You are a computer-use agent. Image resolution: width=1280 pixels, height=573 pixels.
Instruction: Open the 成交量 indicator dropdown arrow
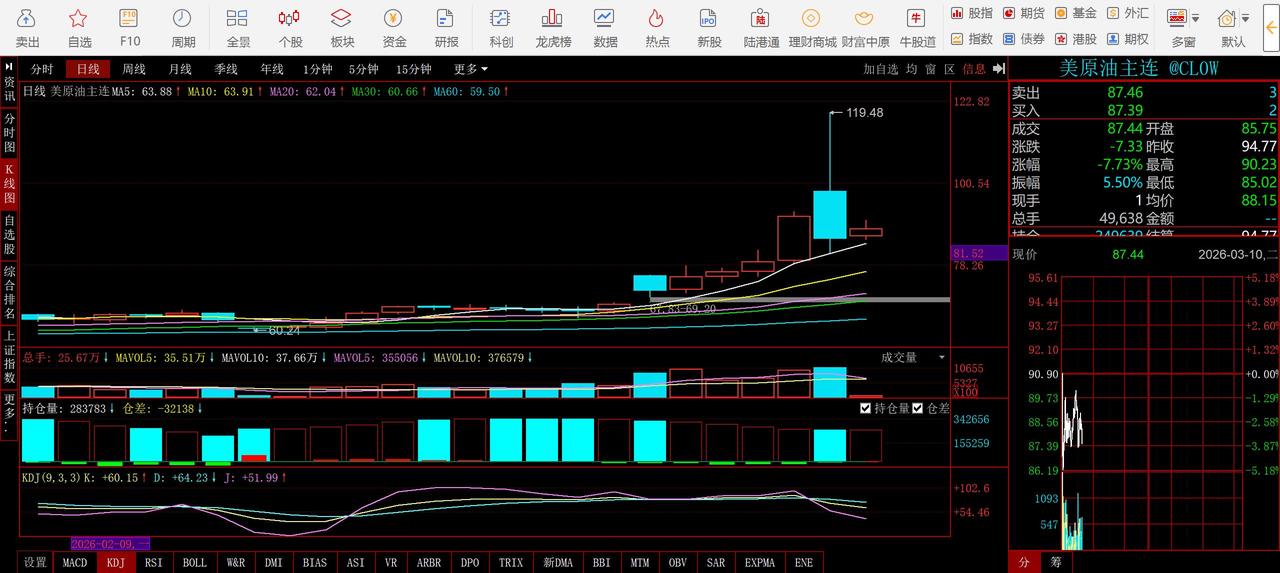[x=941, y=357]
